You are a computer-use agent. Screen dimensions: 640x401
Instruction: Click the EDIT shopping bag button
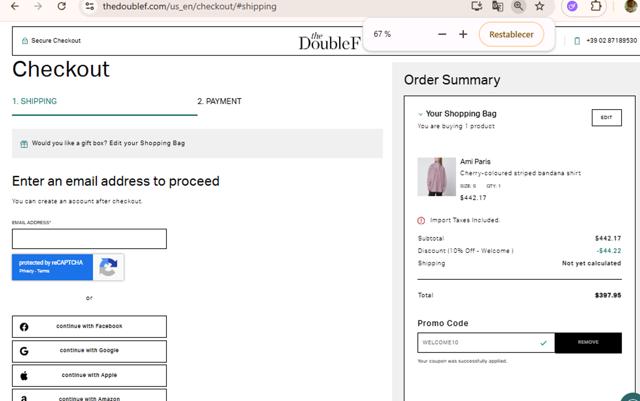pyautogui.click(x=607, y=118)
